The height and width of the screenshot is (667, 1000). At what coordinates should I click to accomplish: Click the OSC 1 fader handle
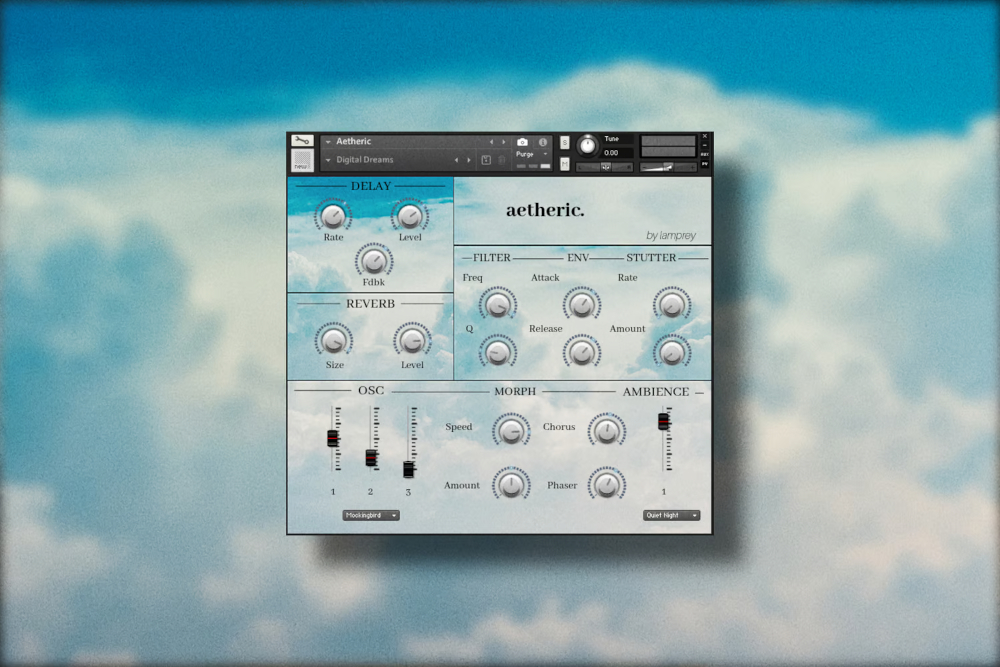coord(333,438)
